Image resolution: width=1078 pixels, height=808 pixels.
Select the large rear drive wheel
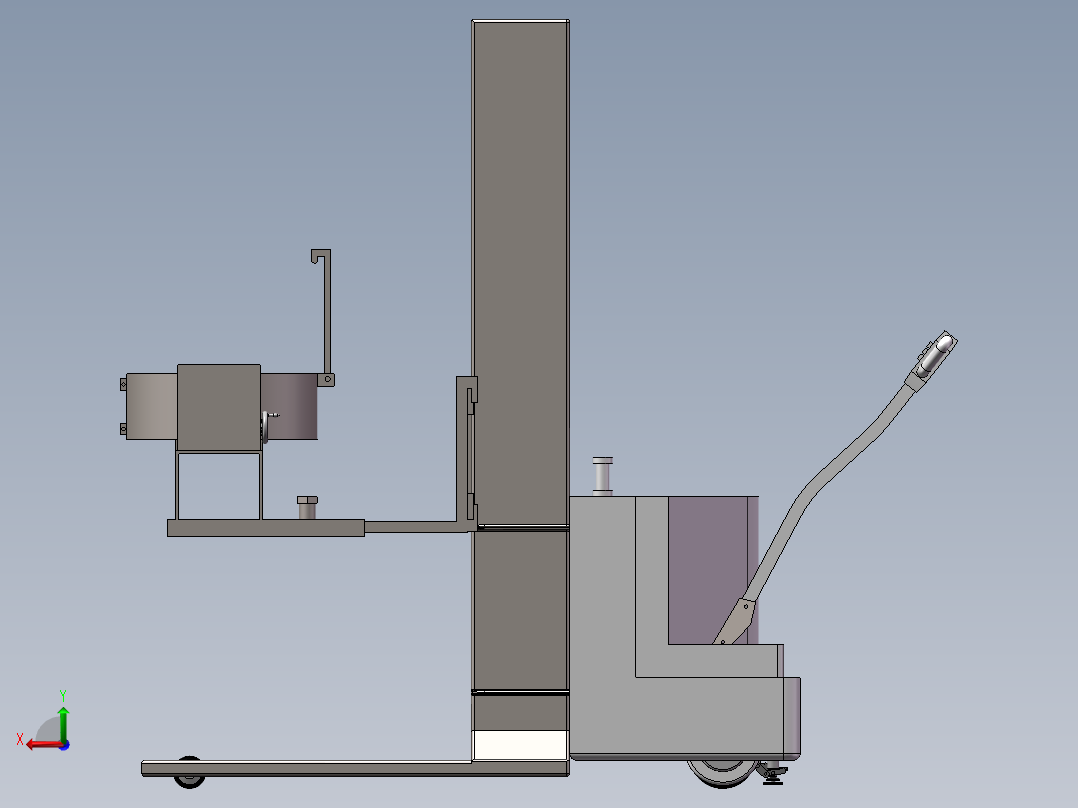(722, 772)
